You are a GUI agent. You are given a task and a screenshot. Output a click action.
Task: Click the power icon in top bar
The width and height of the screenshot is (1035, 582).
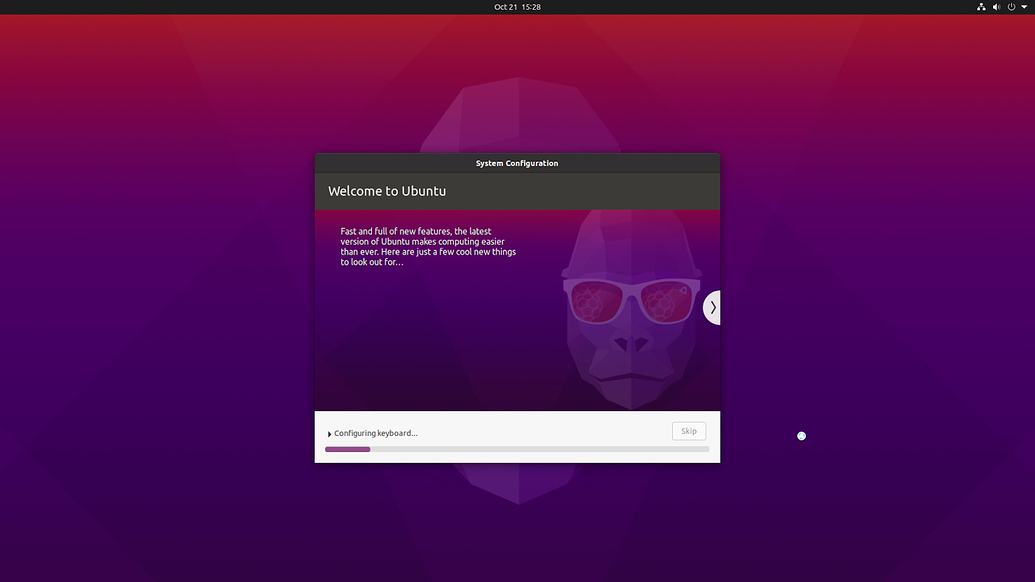pos(1011,7)
